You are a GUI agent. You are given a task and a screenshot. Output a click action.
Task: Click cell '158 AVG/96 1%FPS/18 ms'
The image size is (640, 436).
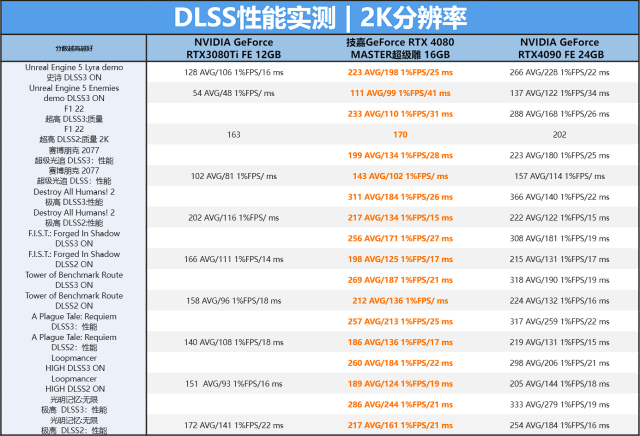tap(233, 300)
